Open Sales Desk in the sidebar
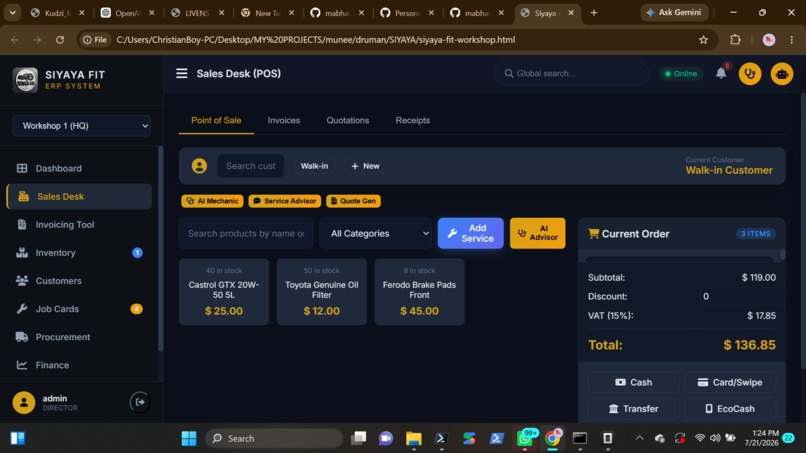Image resolution: width=806 pixels, height=453 pixels. [x=80, y=196]
